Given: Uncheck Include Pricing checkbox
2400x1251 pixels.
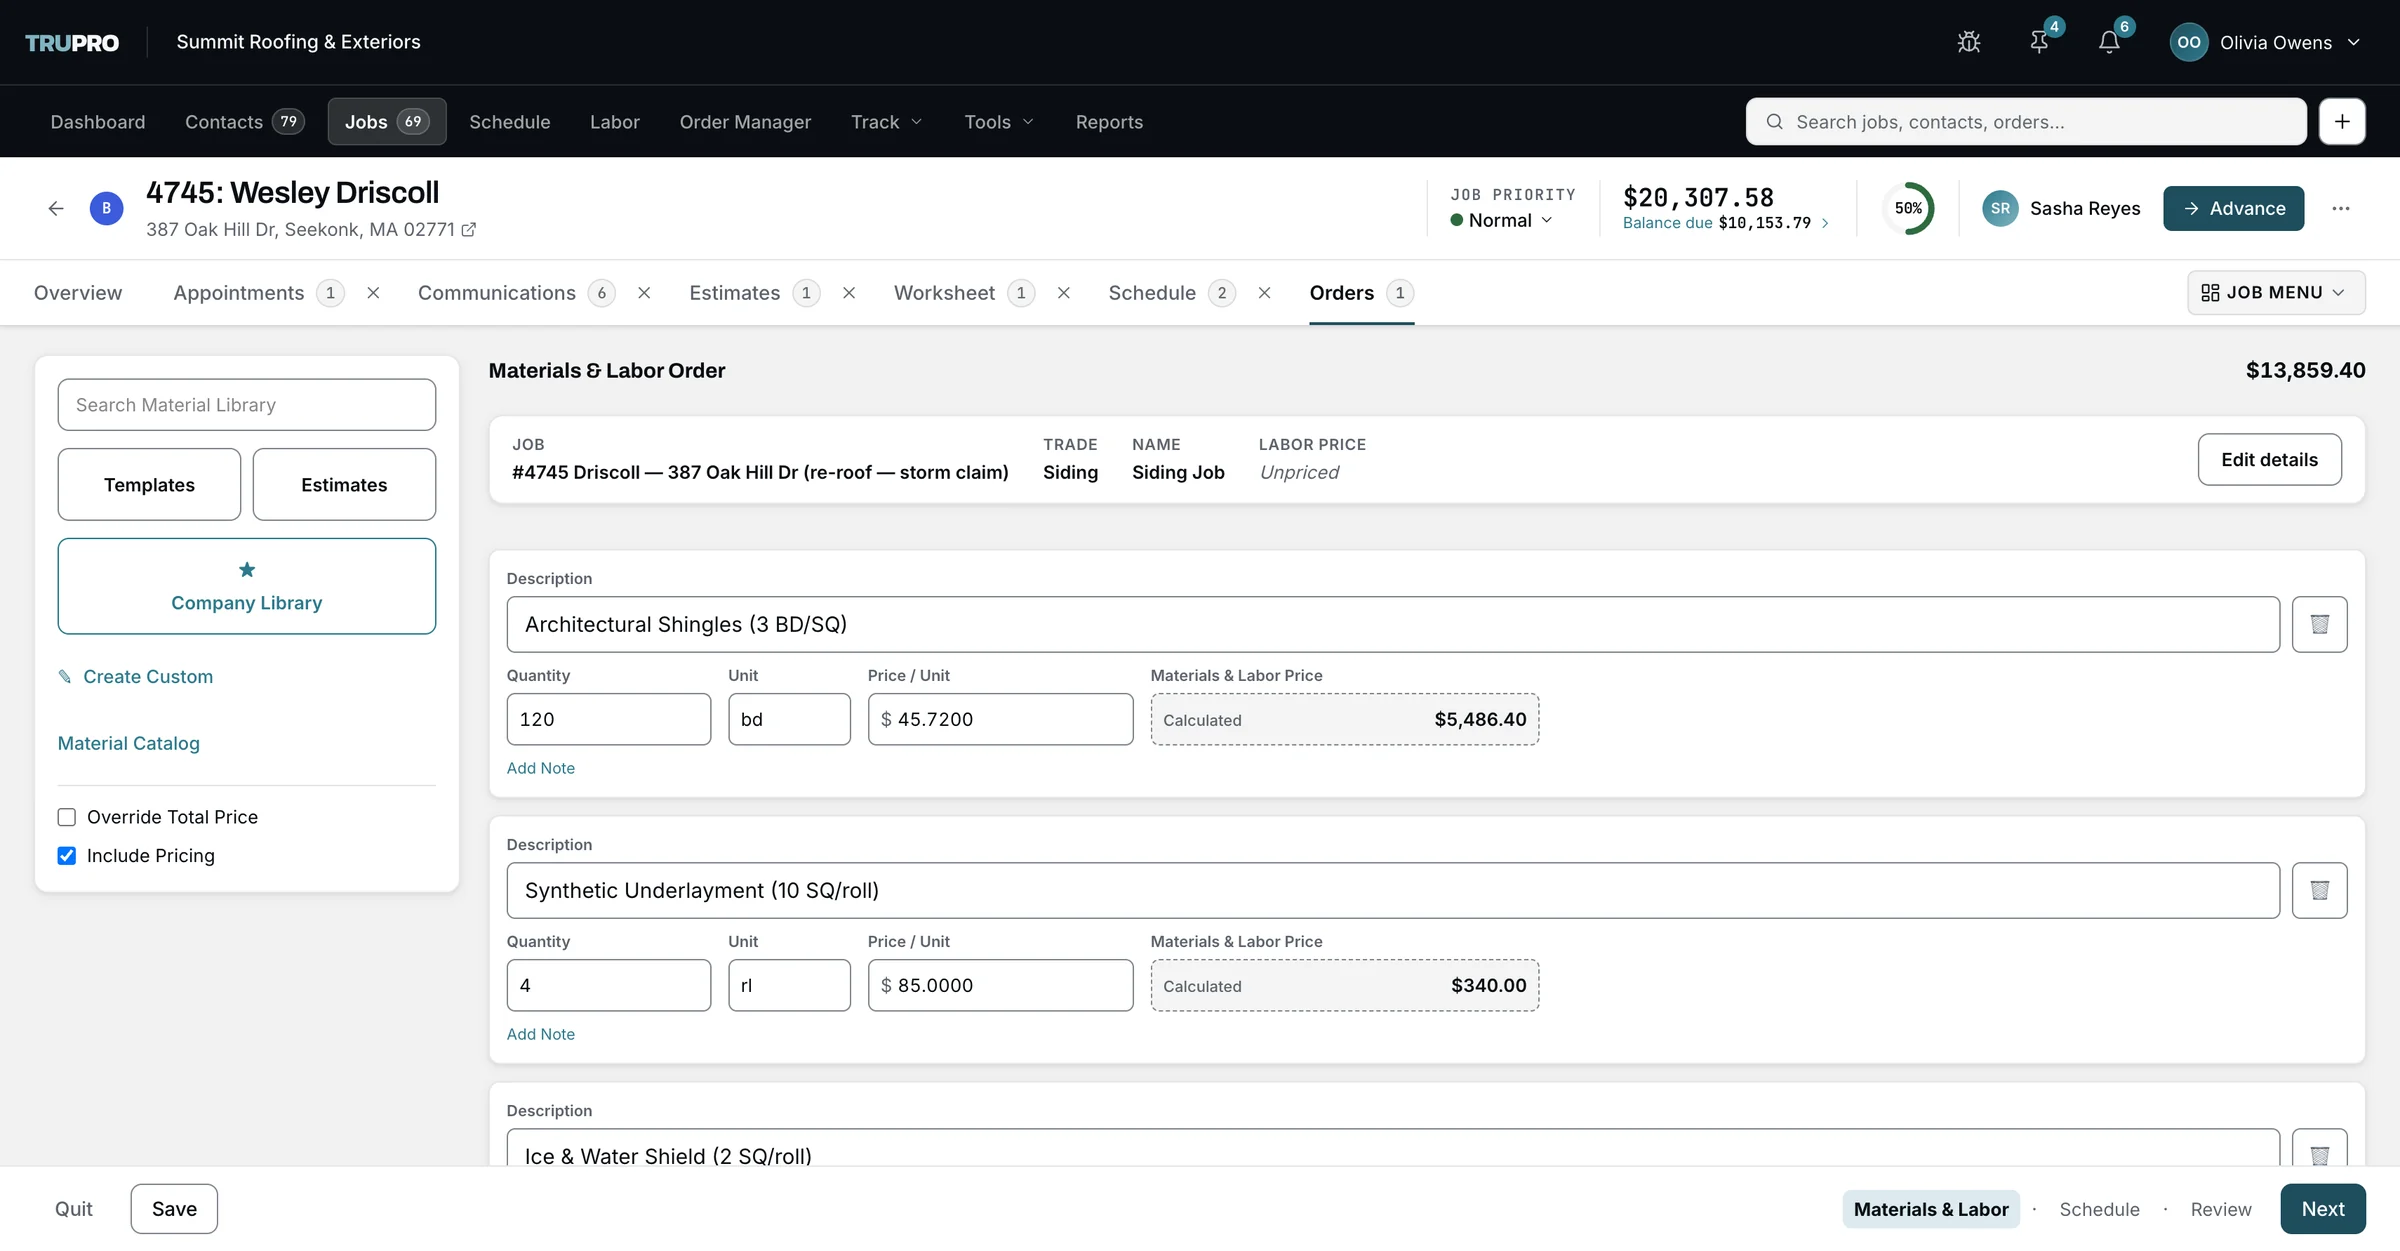Looking at the screenshot, I should 67,856.
